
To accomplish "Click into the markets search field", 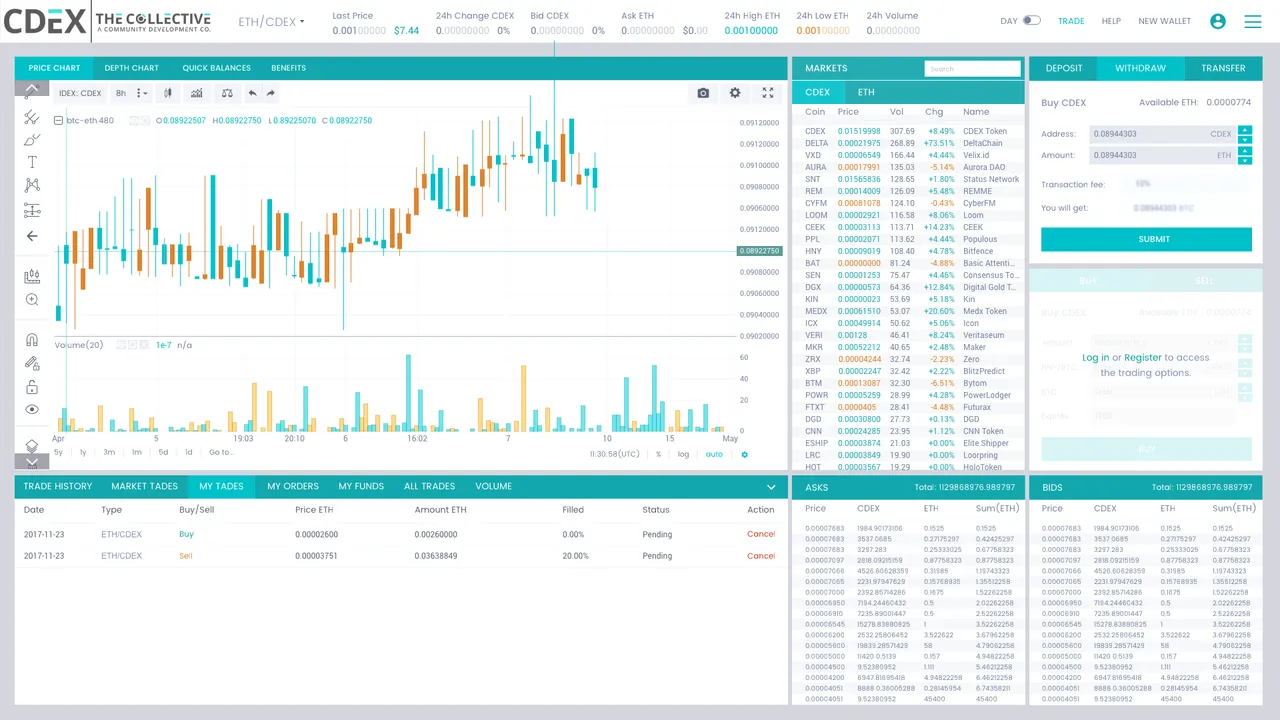I will [972, 69].
